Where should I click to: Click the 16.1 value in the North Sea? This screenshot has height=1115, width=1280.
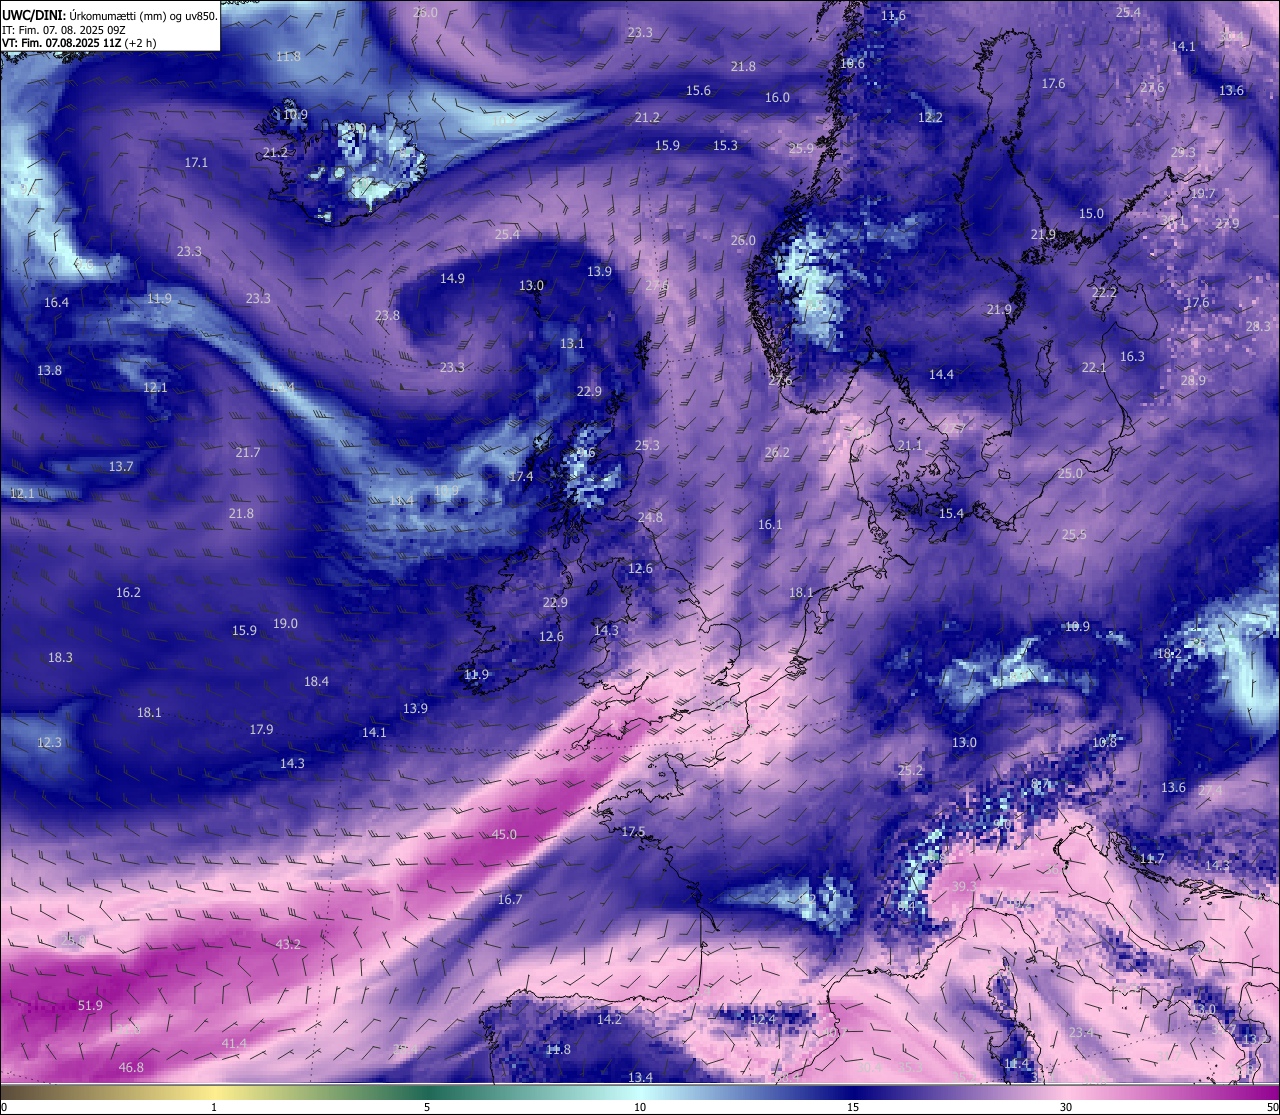pyautogui.click(x=770, y=525)
